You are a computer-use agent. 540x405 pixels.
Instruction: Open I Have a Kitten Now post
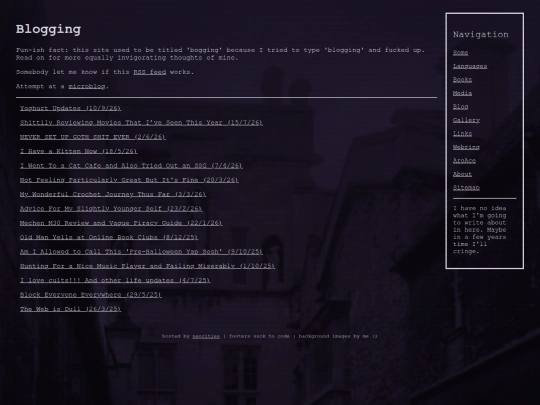pyautogui.click(x=79, y=151)
